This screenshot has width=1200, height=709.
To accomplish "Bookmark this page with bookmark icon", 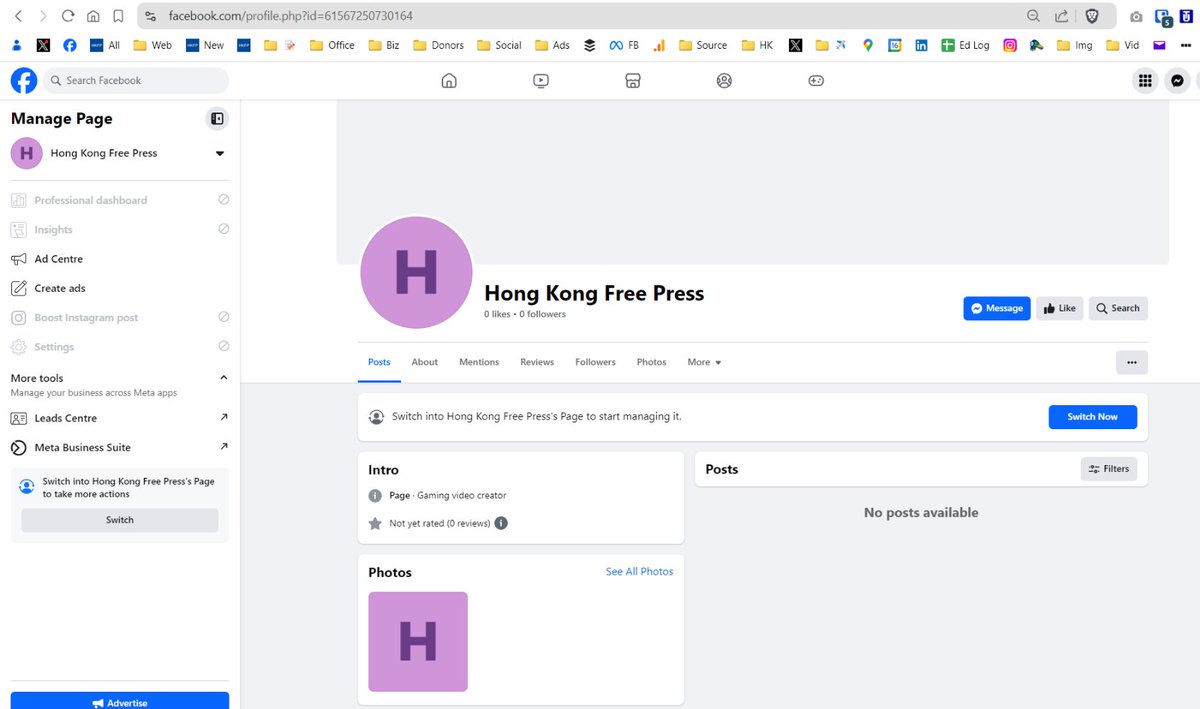I will 118,16.
